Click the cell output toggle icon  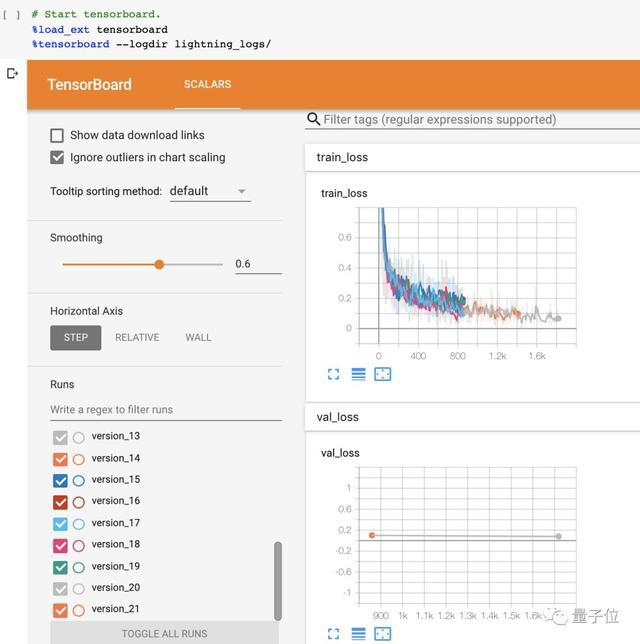12,73
